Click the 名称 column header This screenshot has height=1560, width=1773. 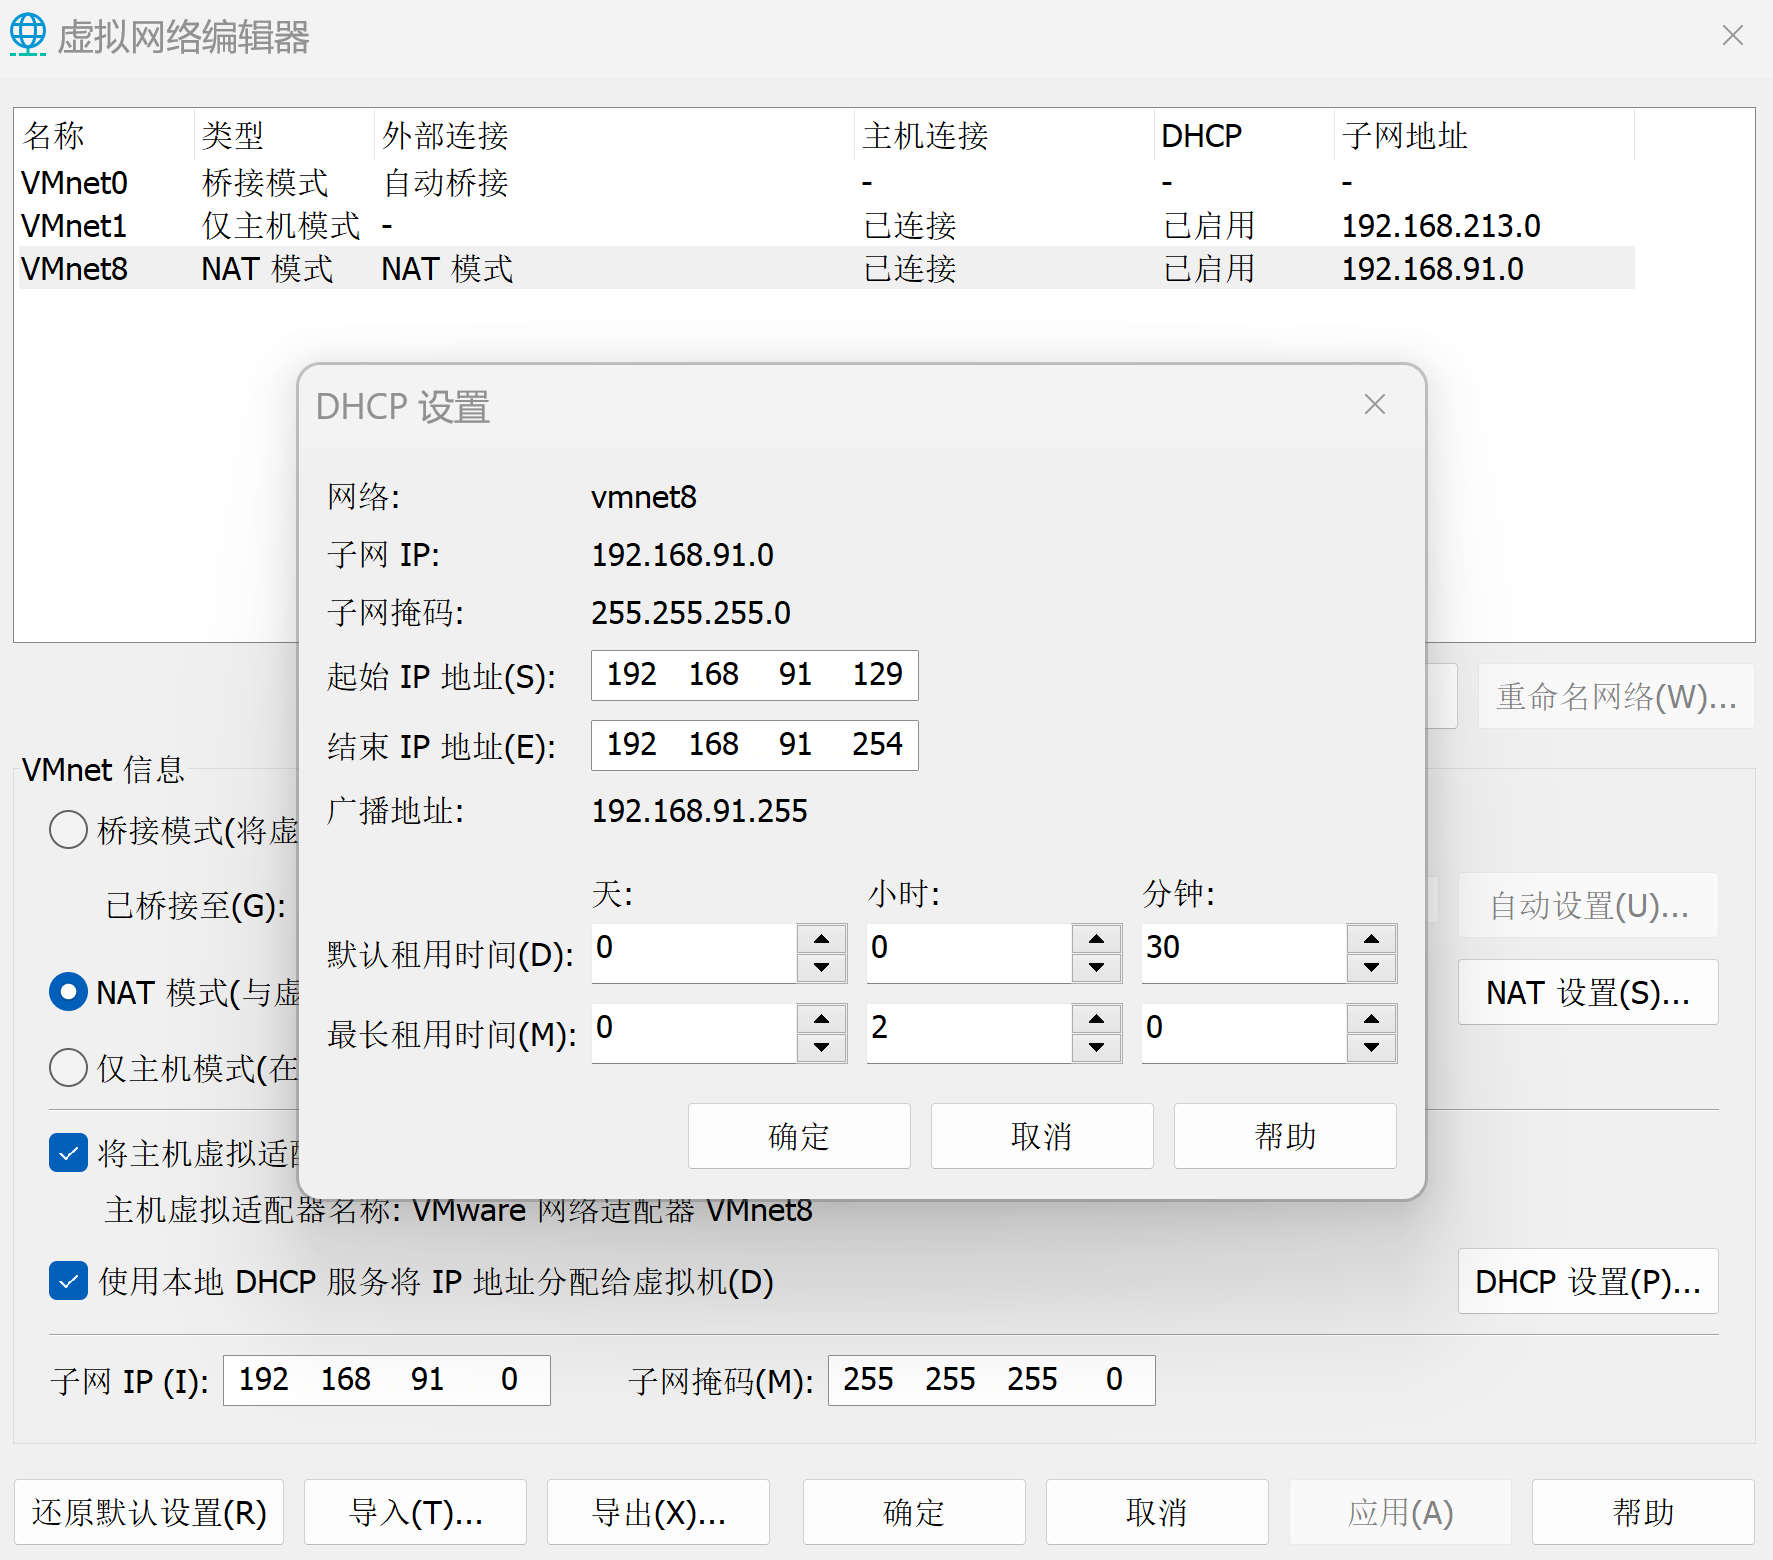click(105, 135)
